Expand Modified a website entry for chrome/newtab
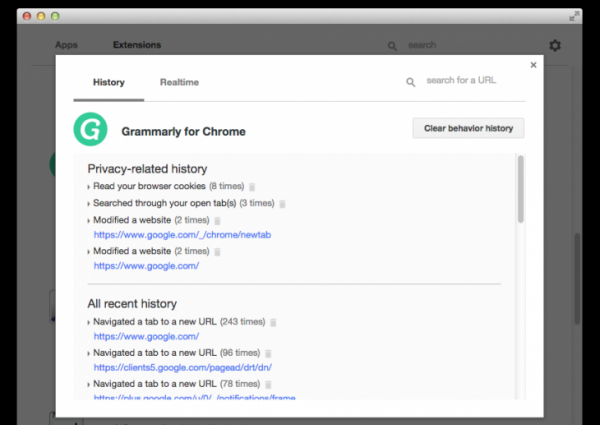The height and width of the screenshot is (425, 600). click(88, 221)
